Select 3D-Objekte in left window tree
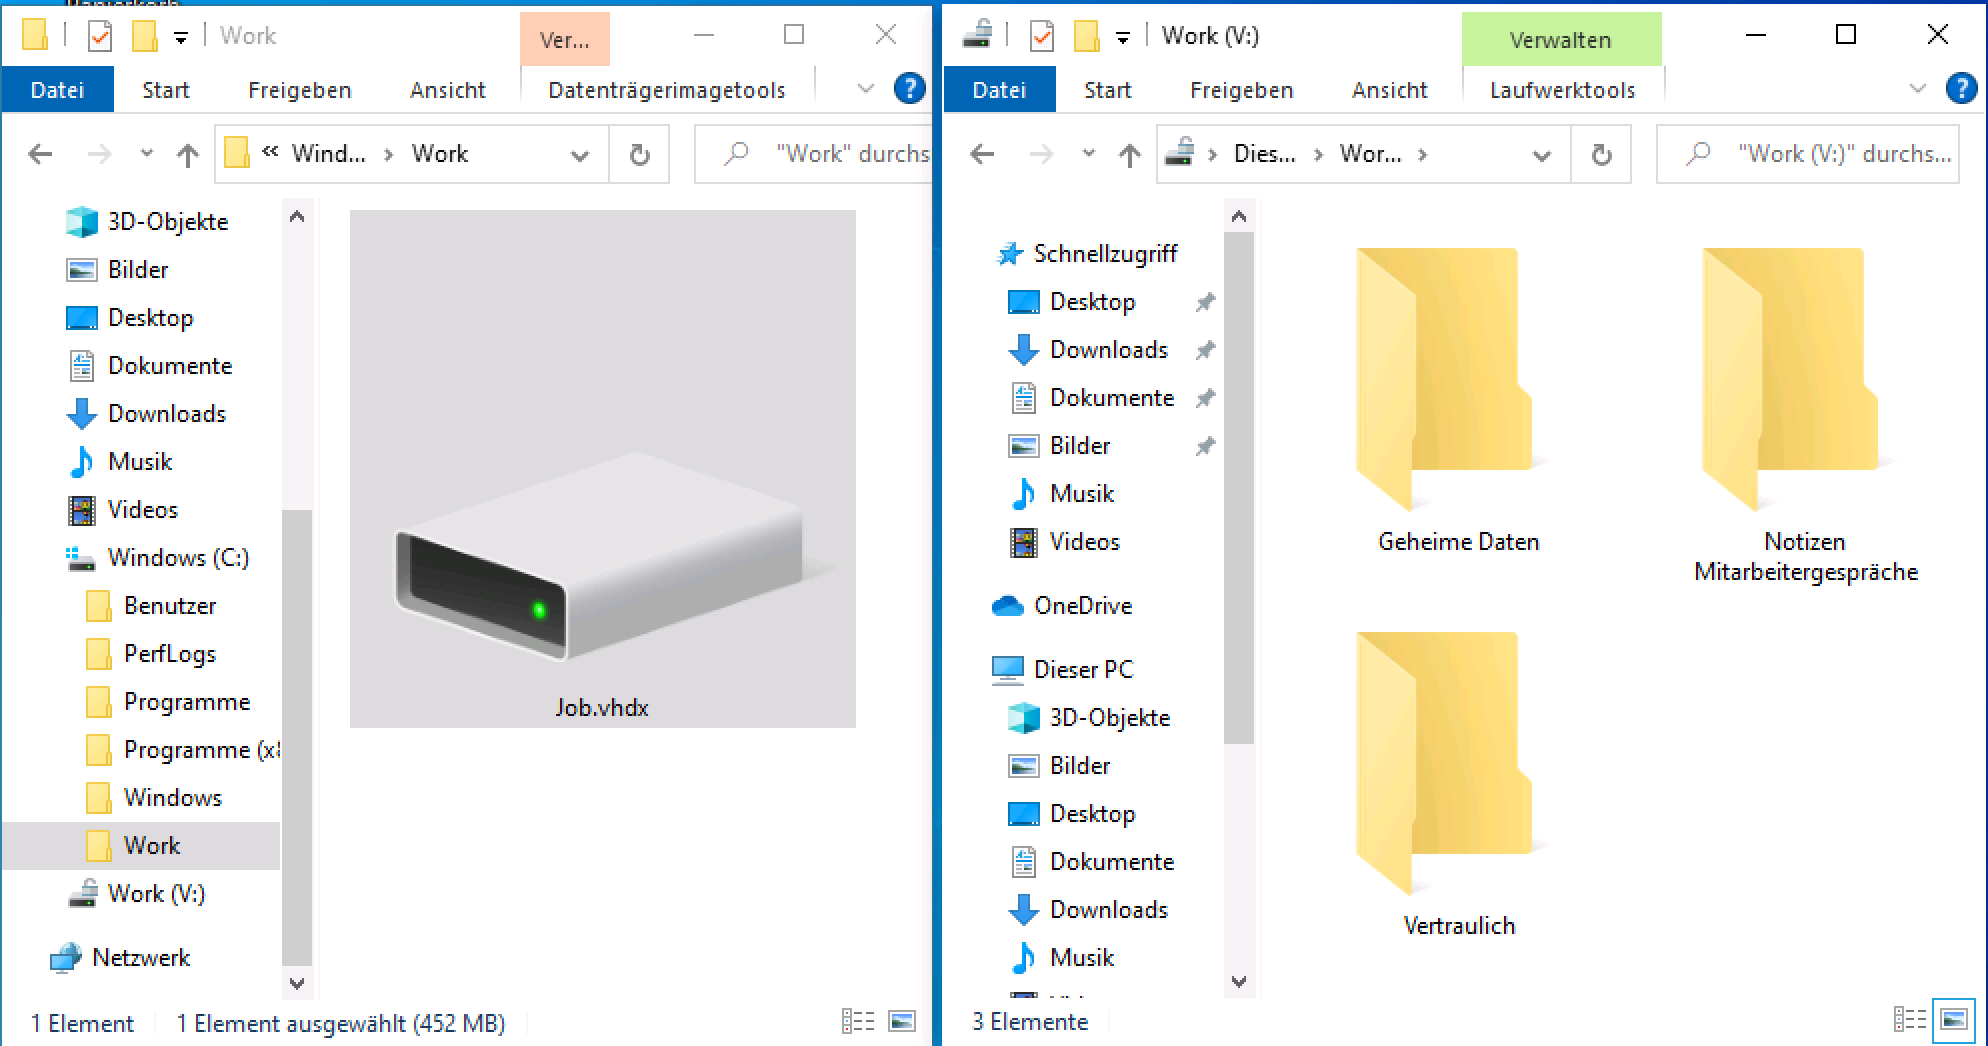1988x1046 pixels. (168, 222)
